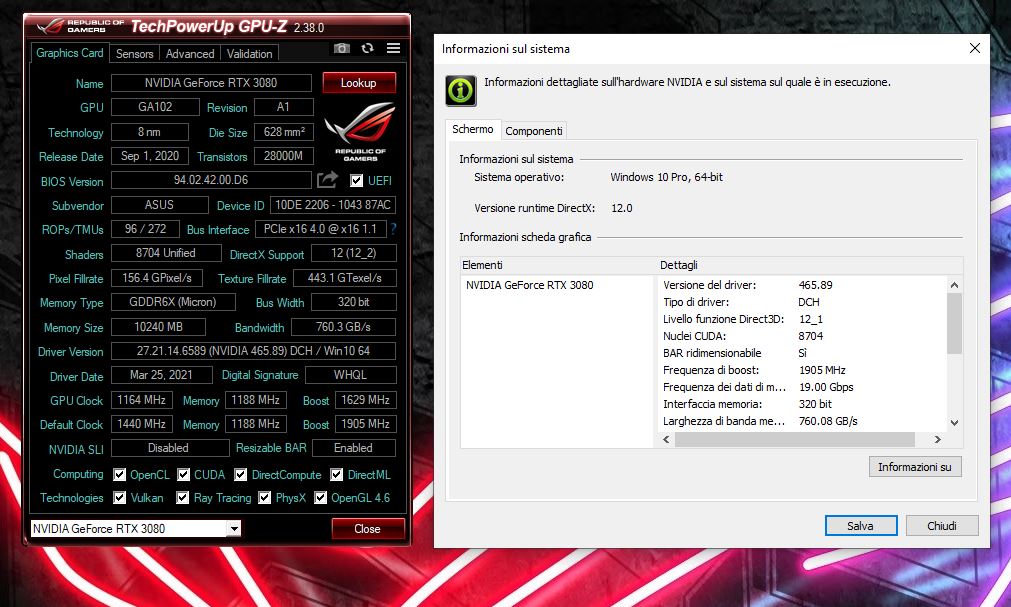Click the Release Date value Sep 1, 2020
This screenshot has height=607, width=1011.
coord(150,156)
